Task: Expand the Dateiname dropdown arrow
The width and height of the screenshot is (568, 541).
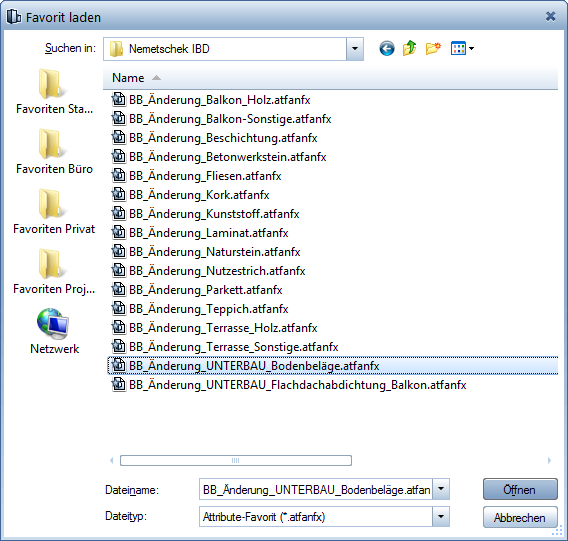Action: pyautogui.click(x=440, y=489)
